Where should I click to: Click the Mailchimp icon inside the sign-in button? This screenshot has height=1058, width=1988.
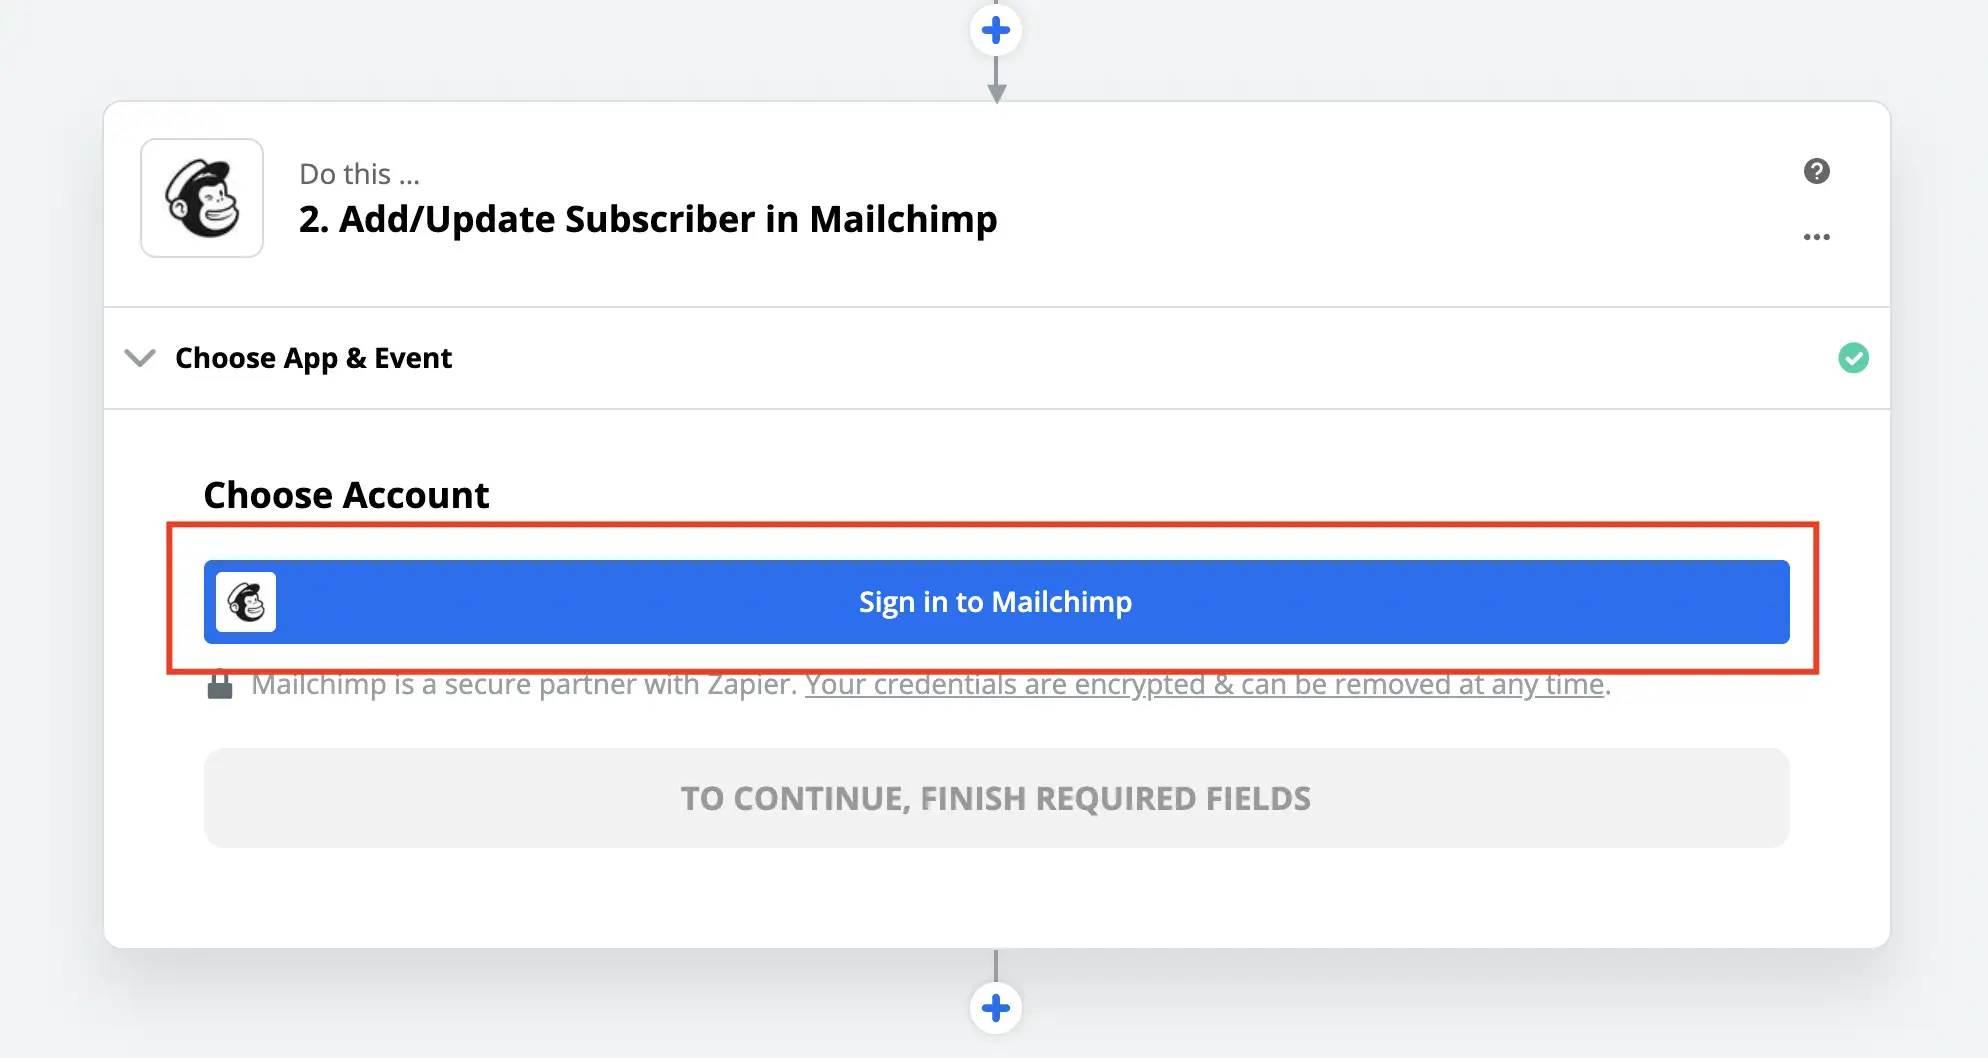[246, 602]
